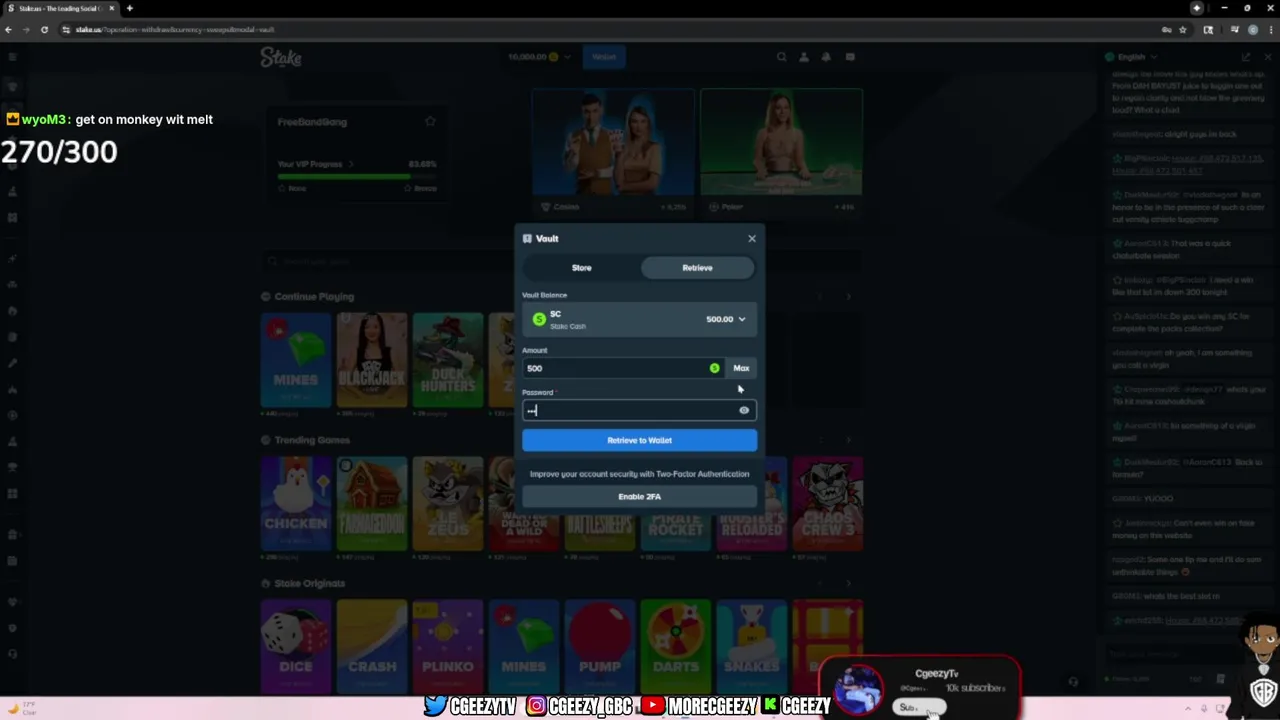This screenshot has height=720, width=1280.
Task: Click the VIP progress bar
Action: tap(357, 176)
